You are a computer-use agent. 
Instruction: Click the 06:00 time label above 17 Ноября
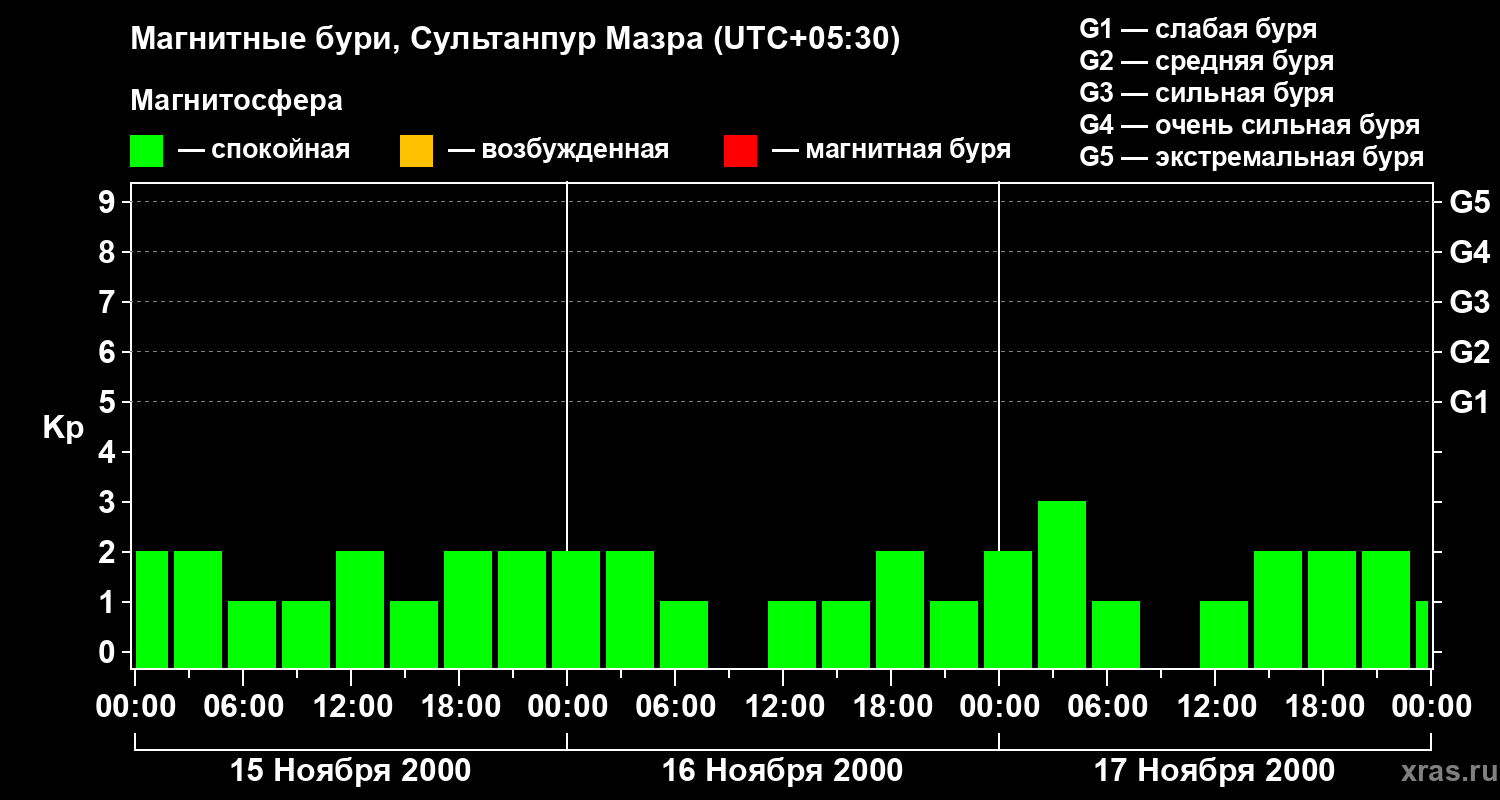1107,707
